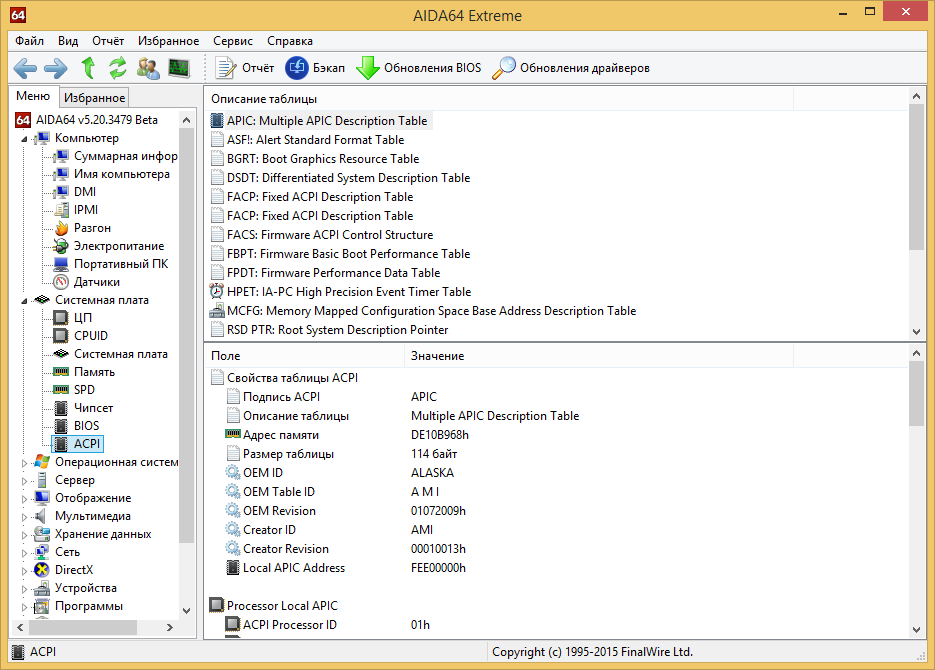This screenshot has height=670, width=935.
Task: Select the CPUID tree item
Action: [x=91, y=336]
